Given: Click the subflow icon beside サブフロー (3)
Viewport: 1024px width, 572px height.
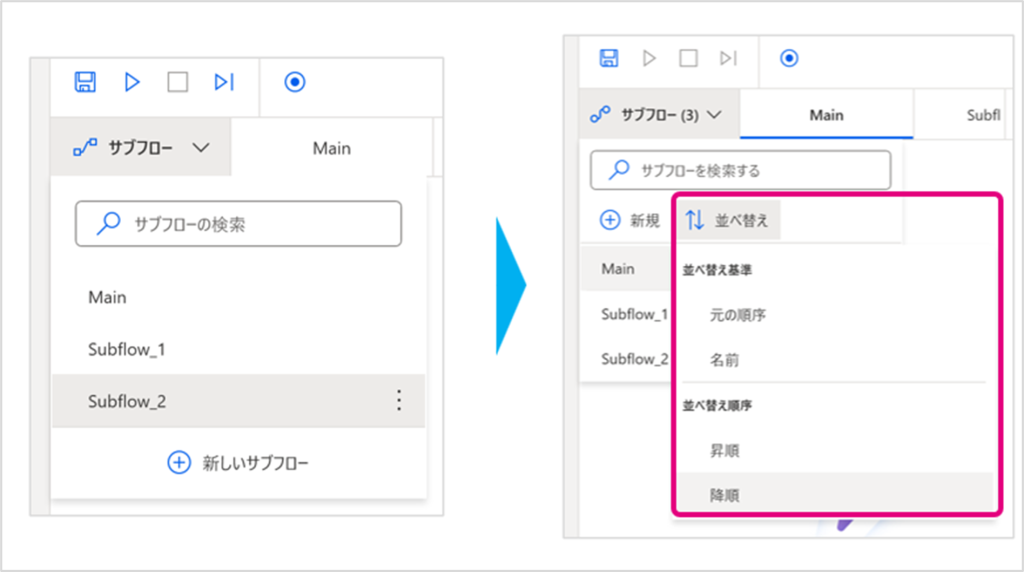Looking at the screenshot, I should point(600,114).
